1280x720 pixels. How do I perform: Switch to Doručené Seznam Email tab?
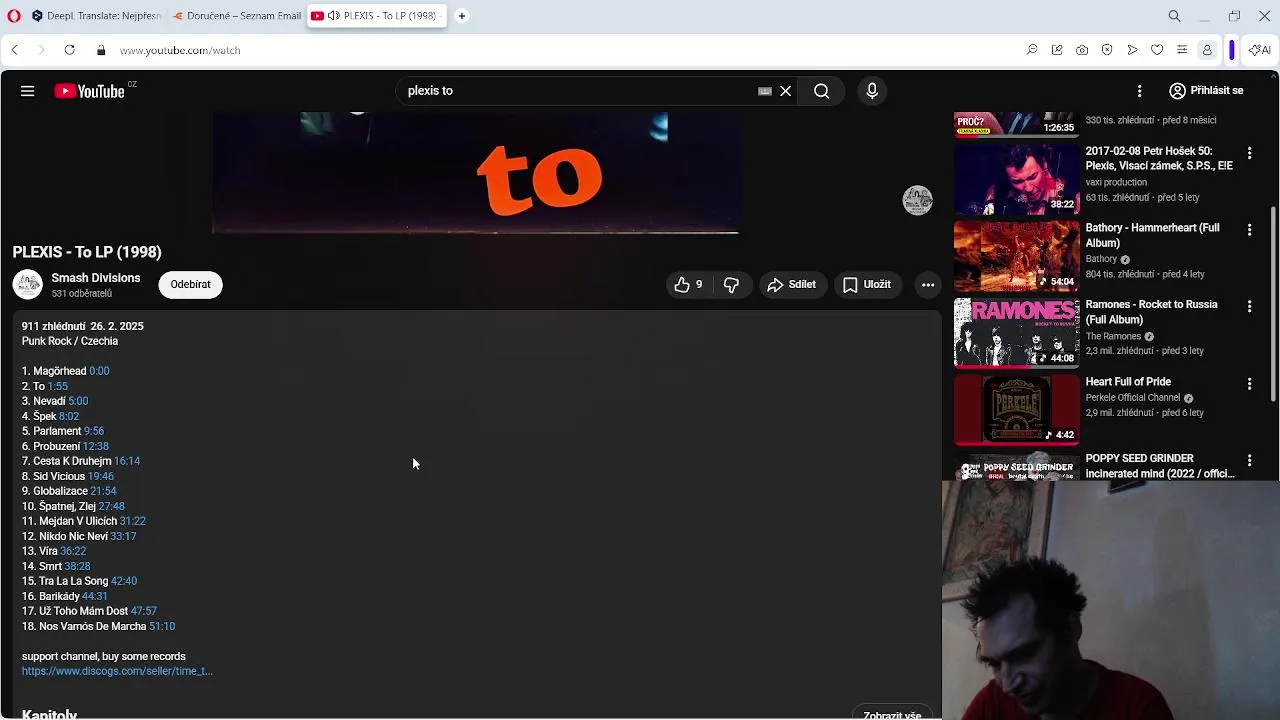[236, 16]
